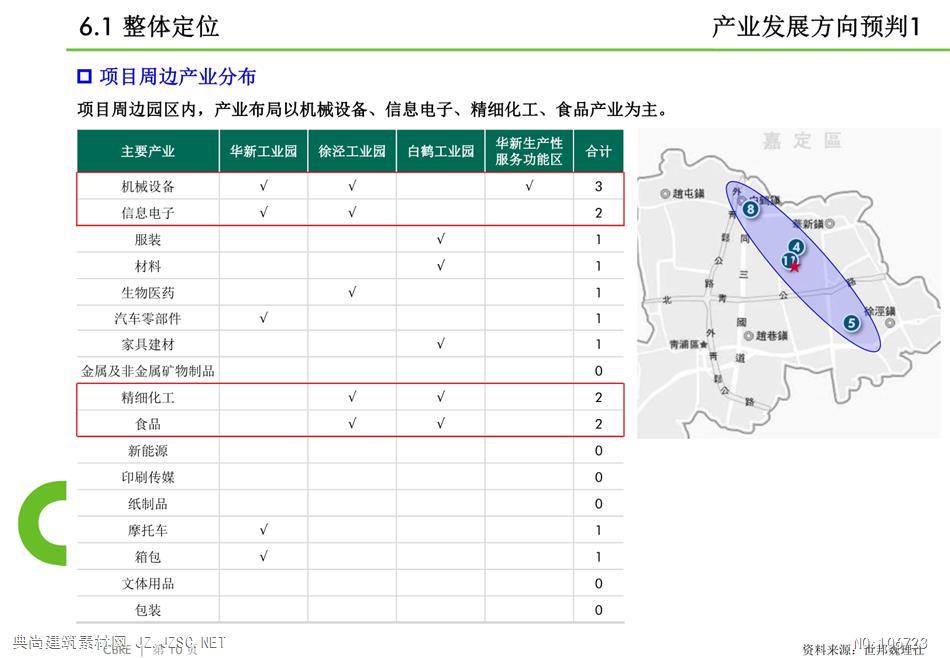Select marker 4 on the map
Image resolution: width=950 pixels, height=658 pixels.
coord(796,247)
